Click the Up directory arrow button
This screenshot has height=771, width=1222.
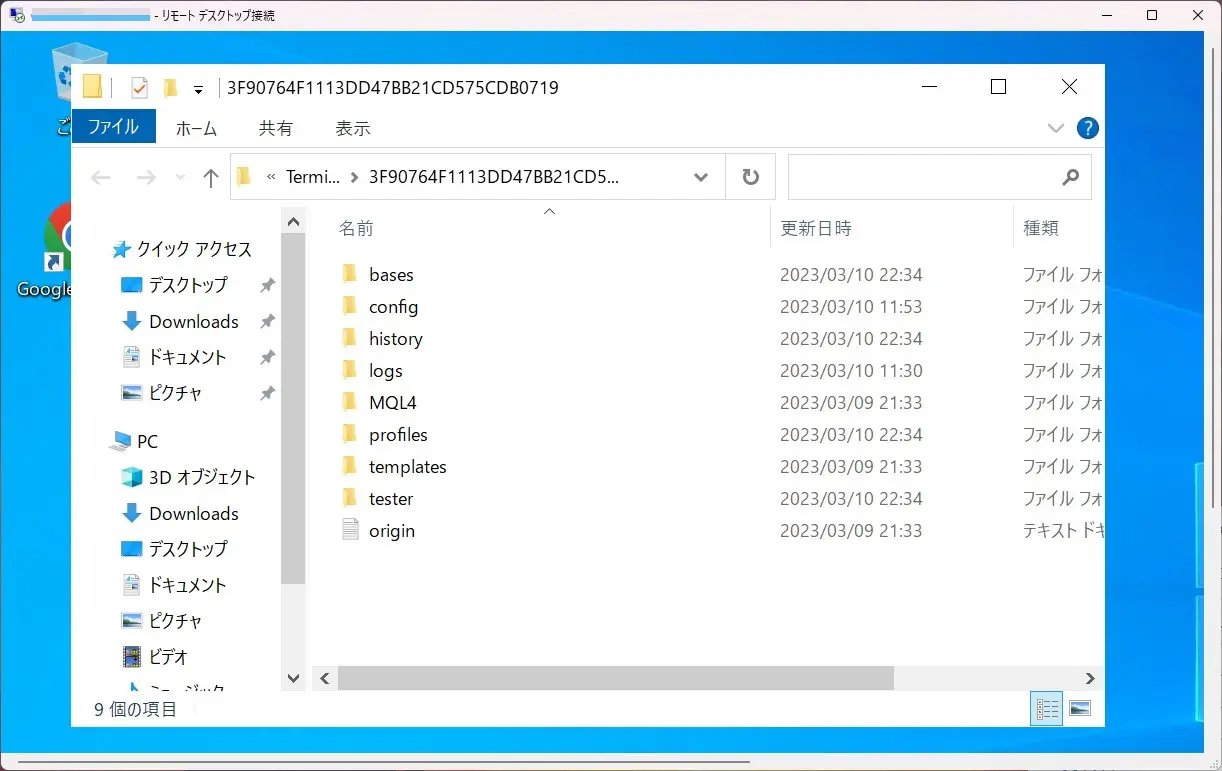click(x=210, y=178)
